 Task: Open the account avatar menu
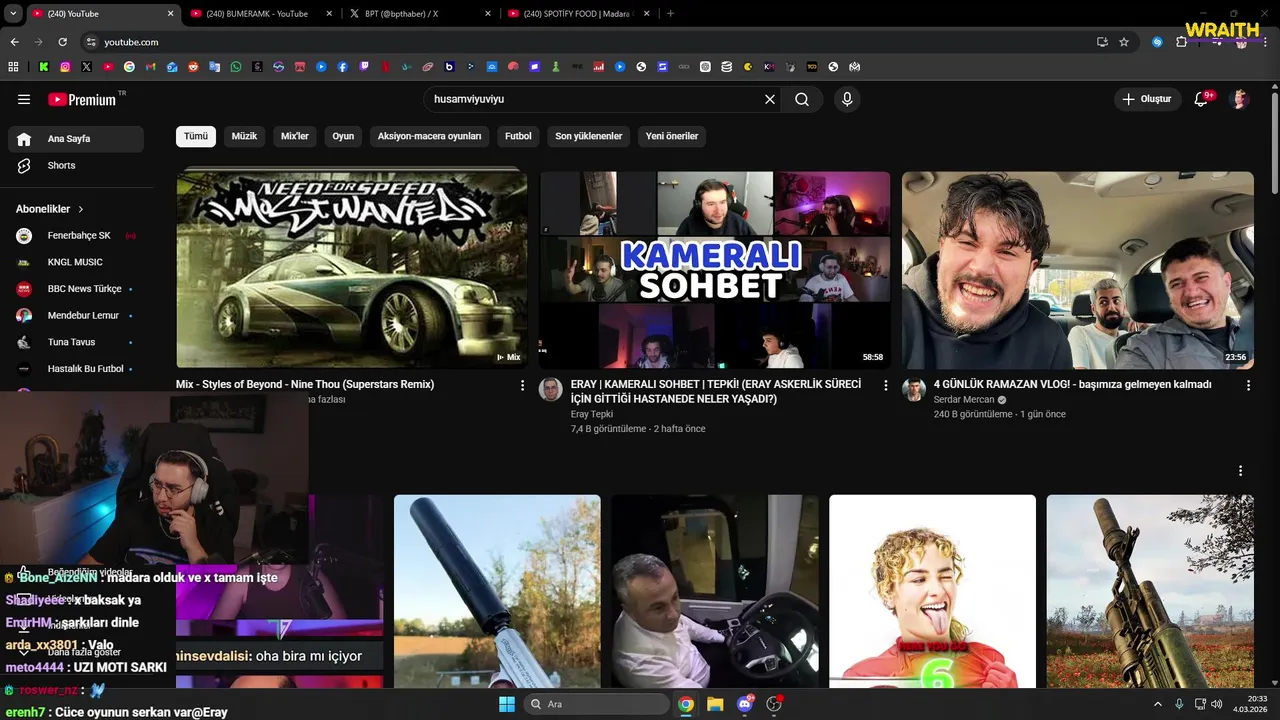[1240, 99]
